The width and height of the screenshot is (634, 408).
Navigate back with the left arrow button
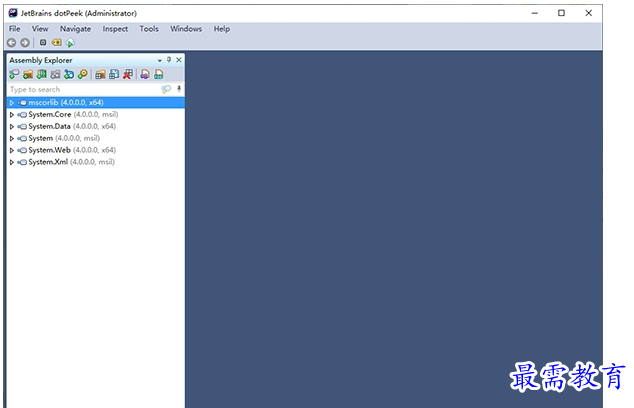(x=12, y=42)
